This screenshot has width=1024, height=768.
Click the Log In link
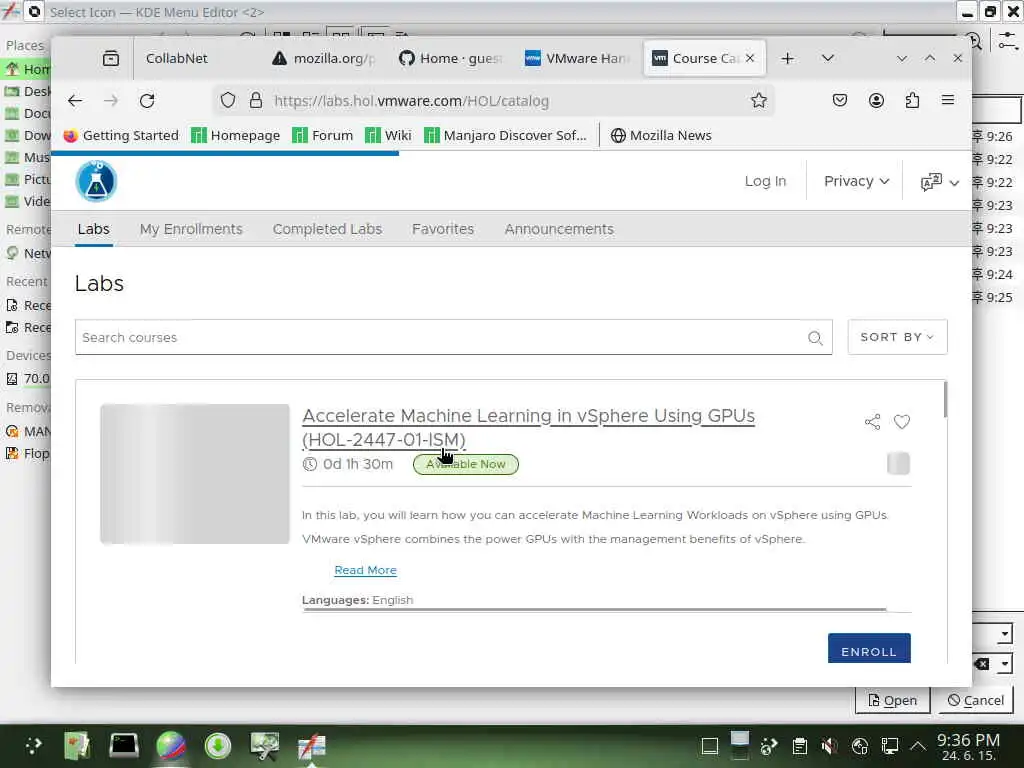765,181
